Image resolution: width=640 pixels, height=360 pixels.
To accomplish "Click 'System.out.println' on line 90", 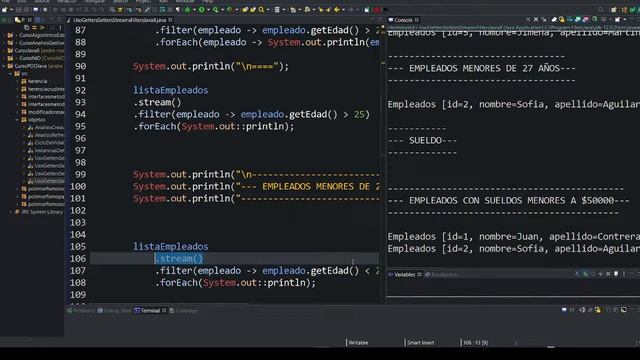I will [182, 66].
